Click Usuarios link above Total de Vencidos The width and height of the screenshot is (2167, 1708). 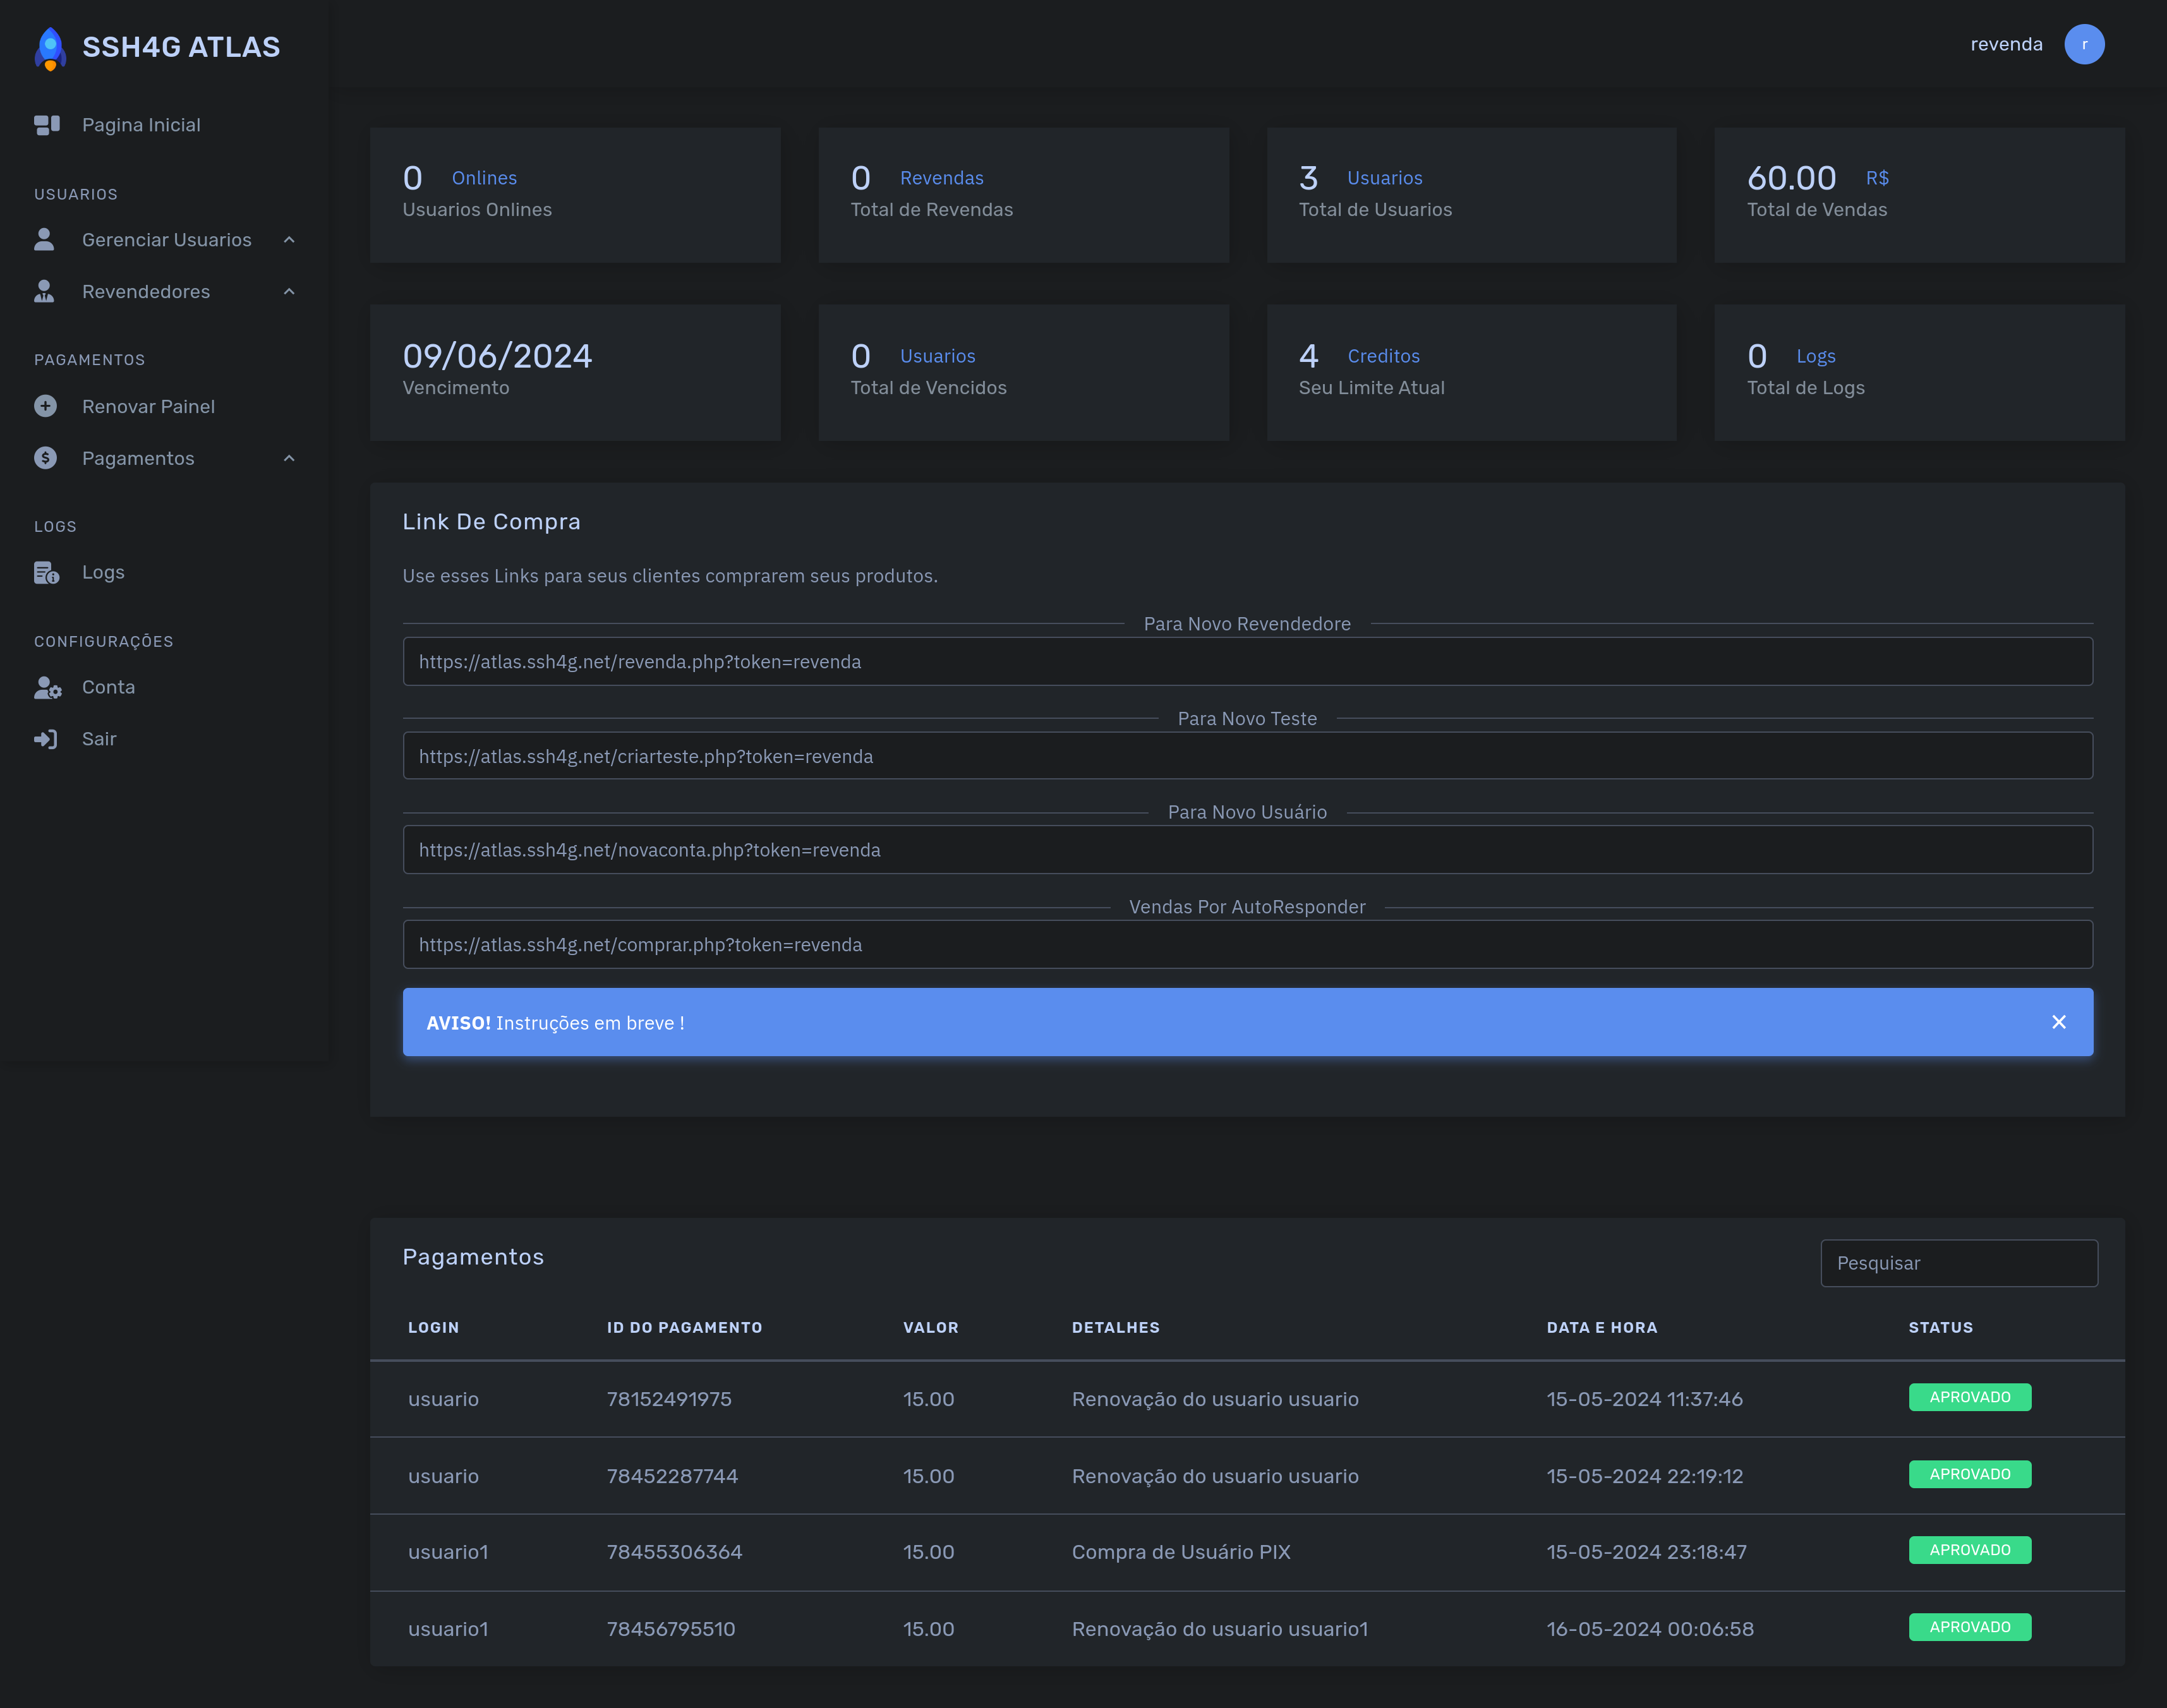pos(937,356)
